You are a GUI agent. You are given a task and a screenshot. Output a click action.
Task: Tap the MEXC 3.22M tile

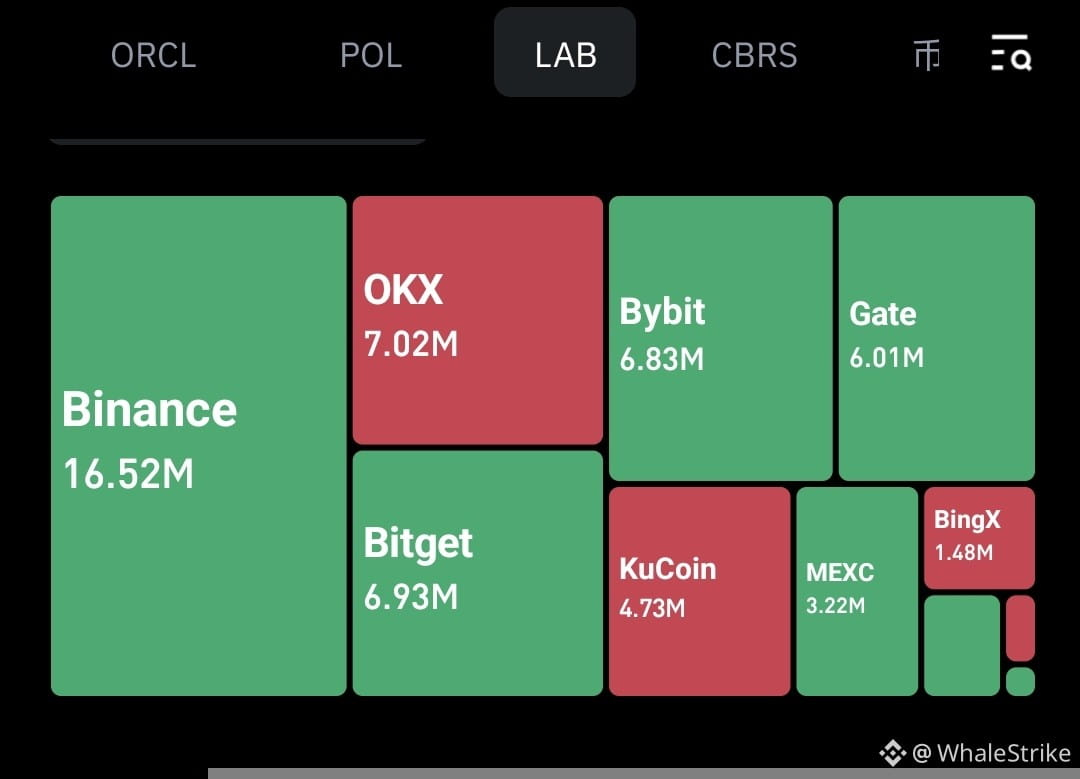coord(857,592)
